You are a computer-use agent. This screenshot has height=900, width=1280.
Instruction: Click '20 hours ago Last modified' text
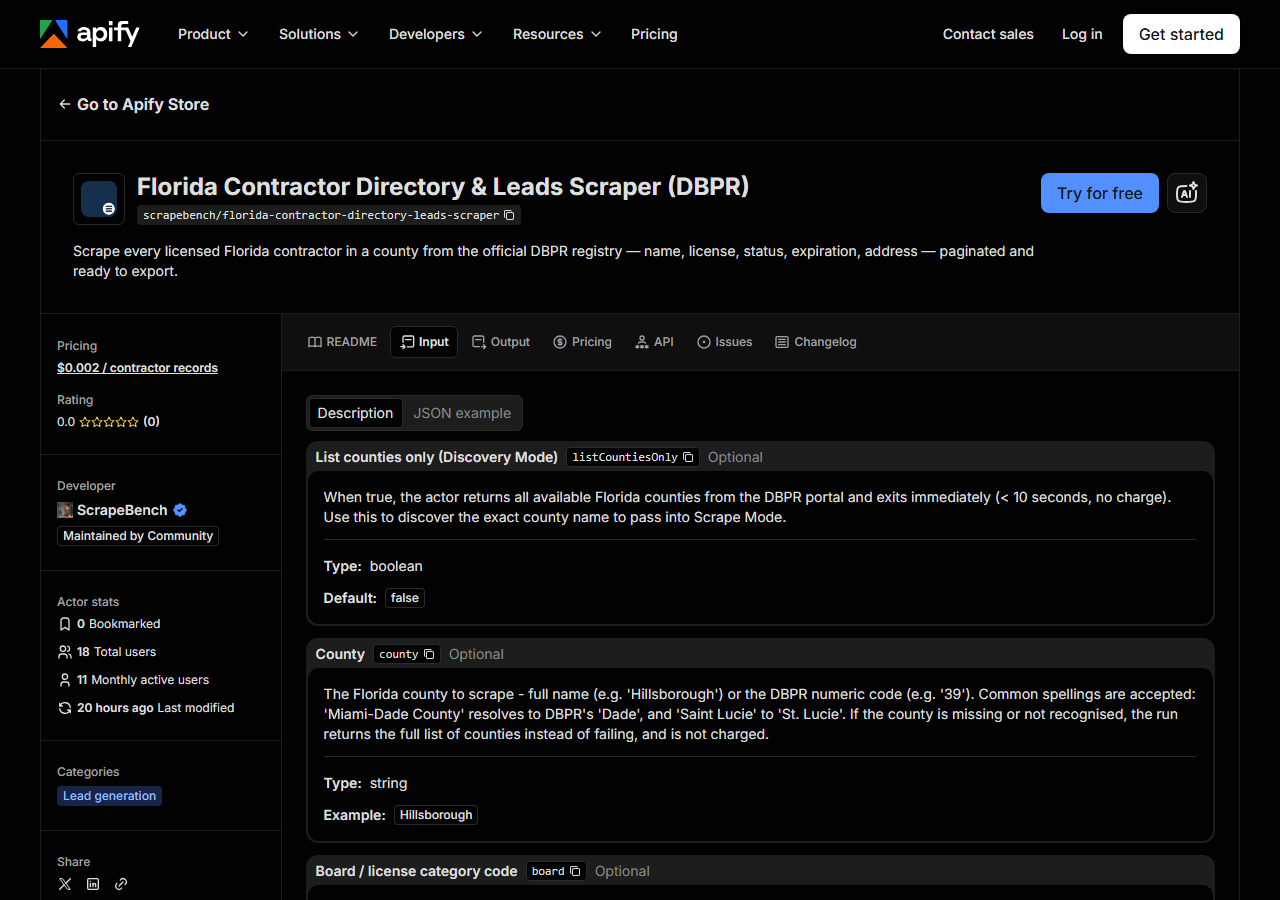155,708
